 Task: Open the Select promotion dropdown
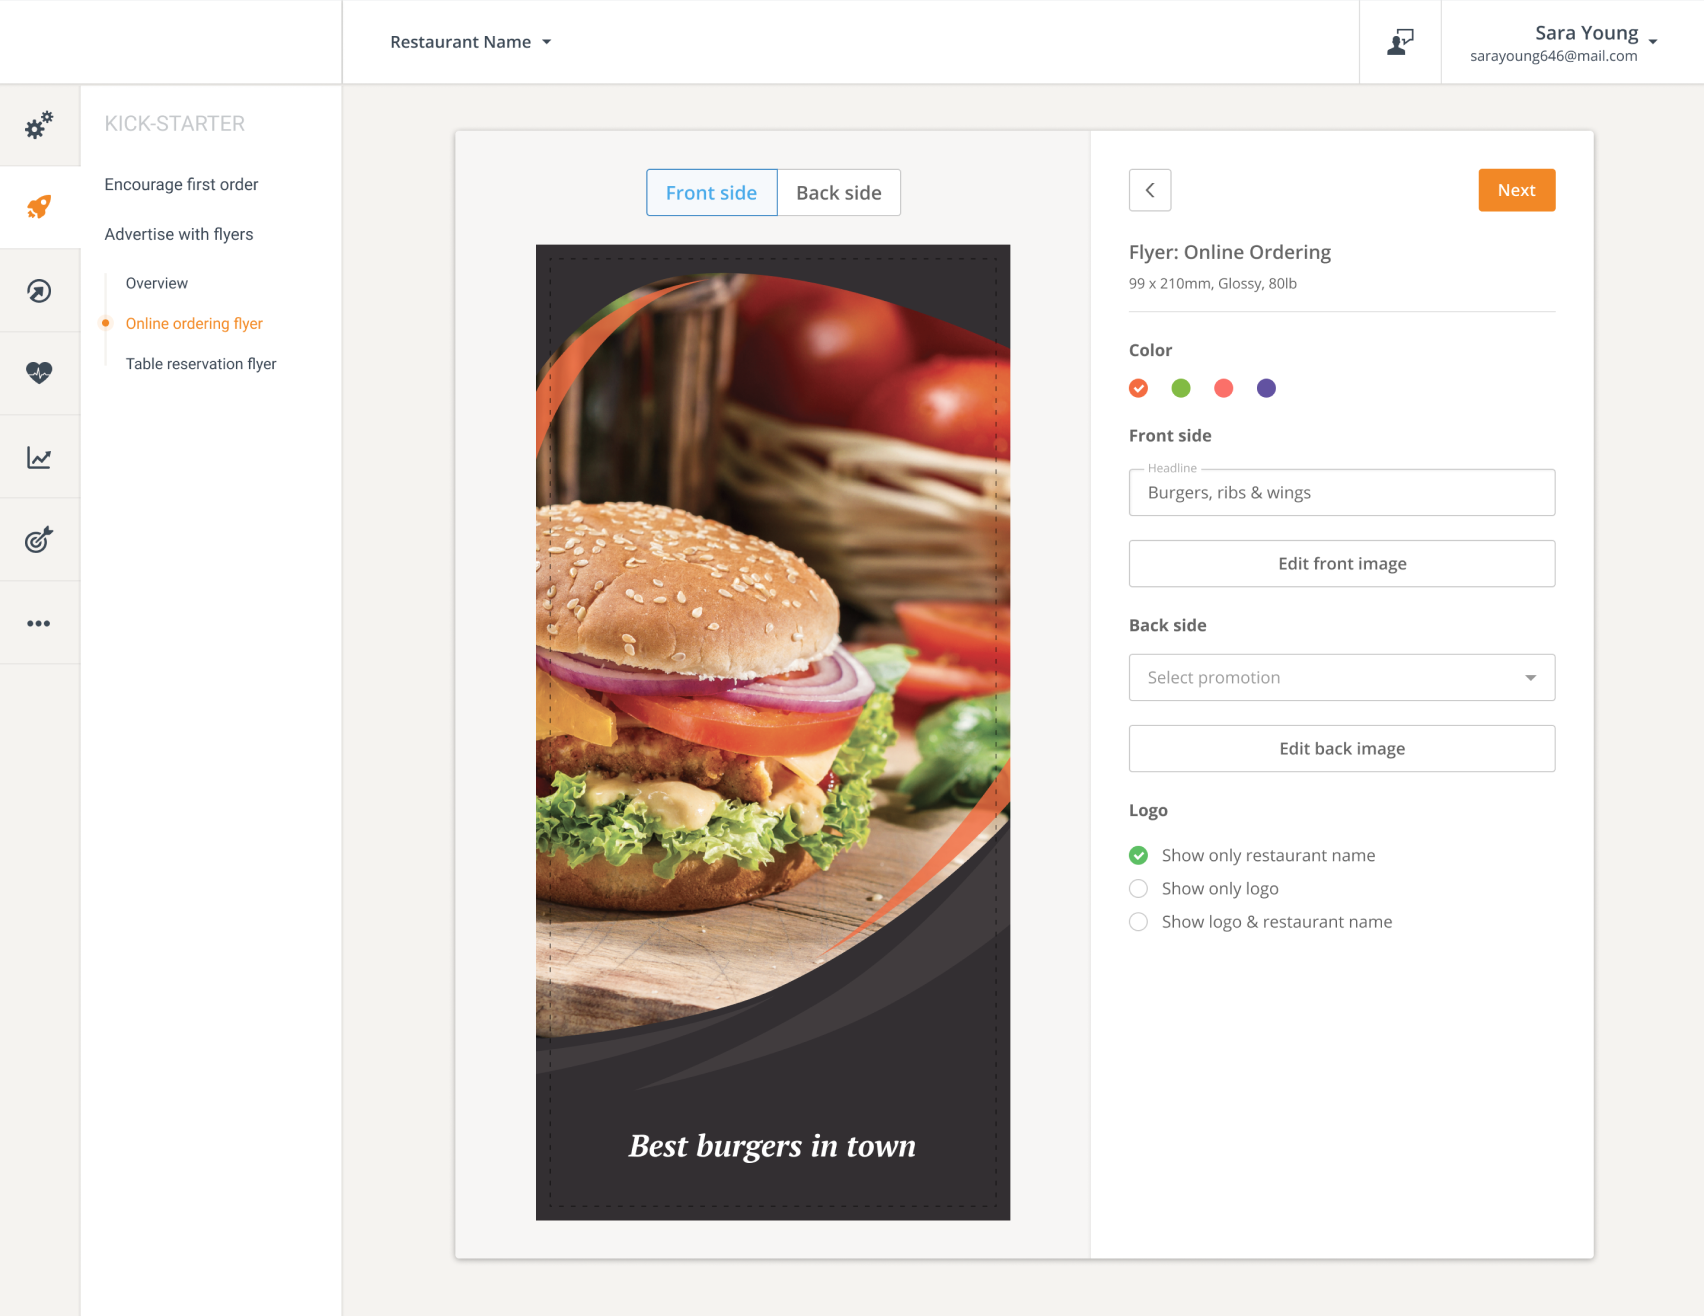click(1342, 677)
